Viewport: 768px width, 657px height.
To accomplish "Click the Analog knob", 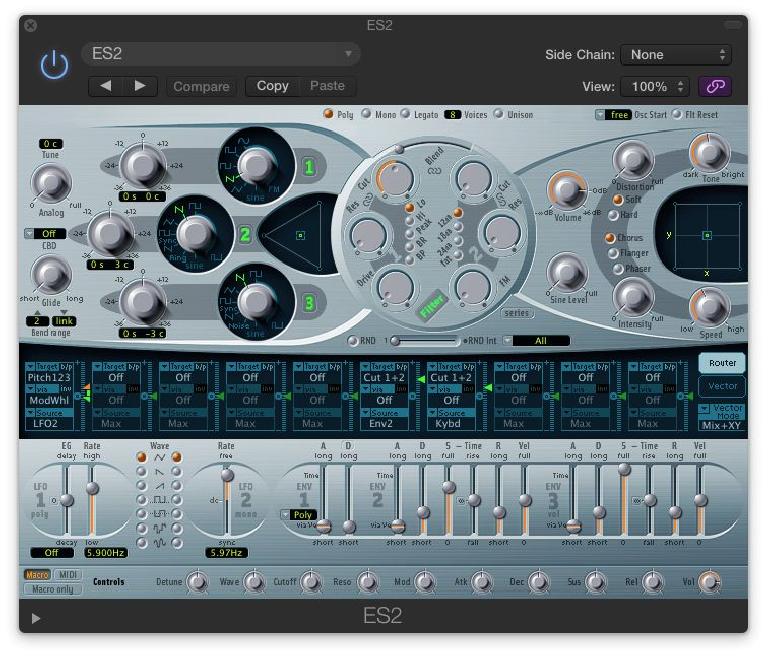I will 51,184.
